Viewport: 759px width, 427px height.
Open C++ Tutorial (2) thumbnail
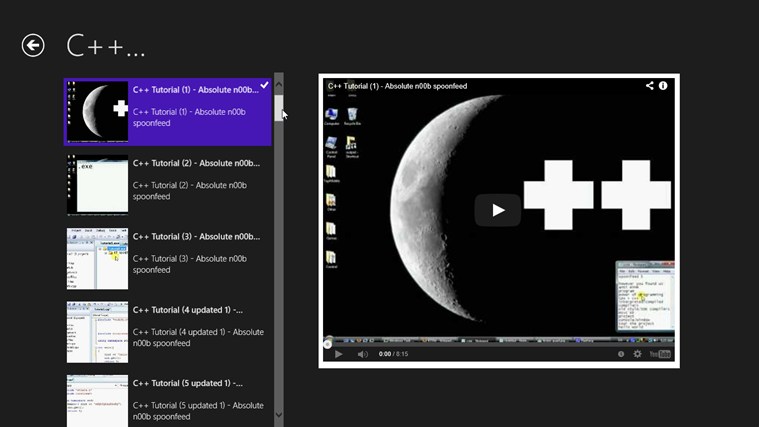click(97, 185)
